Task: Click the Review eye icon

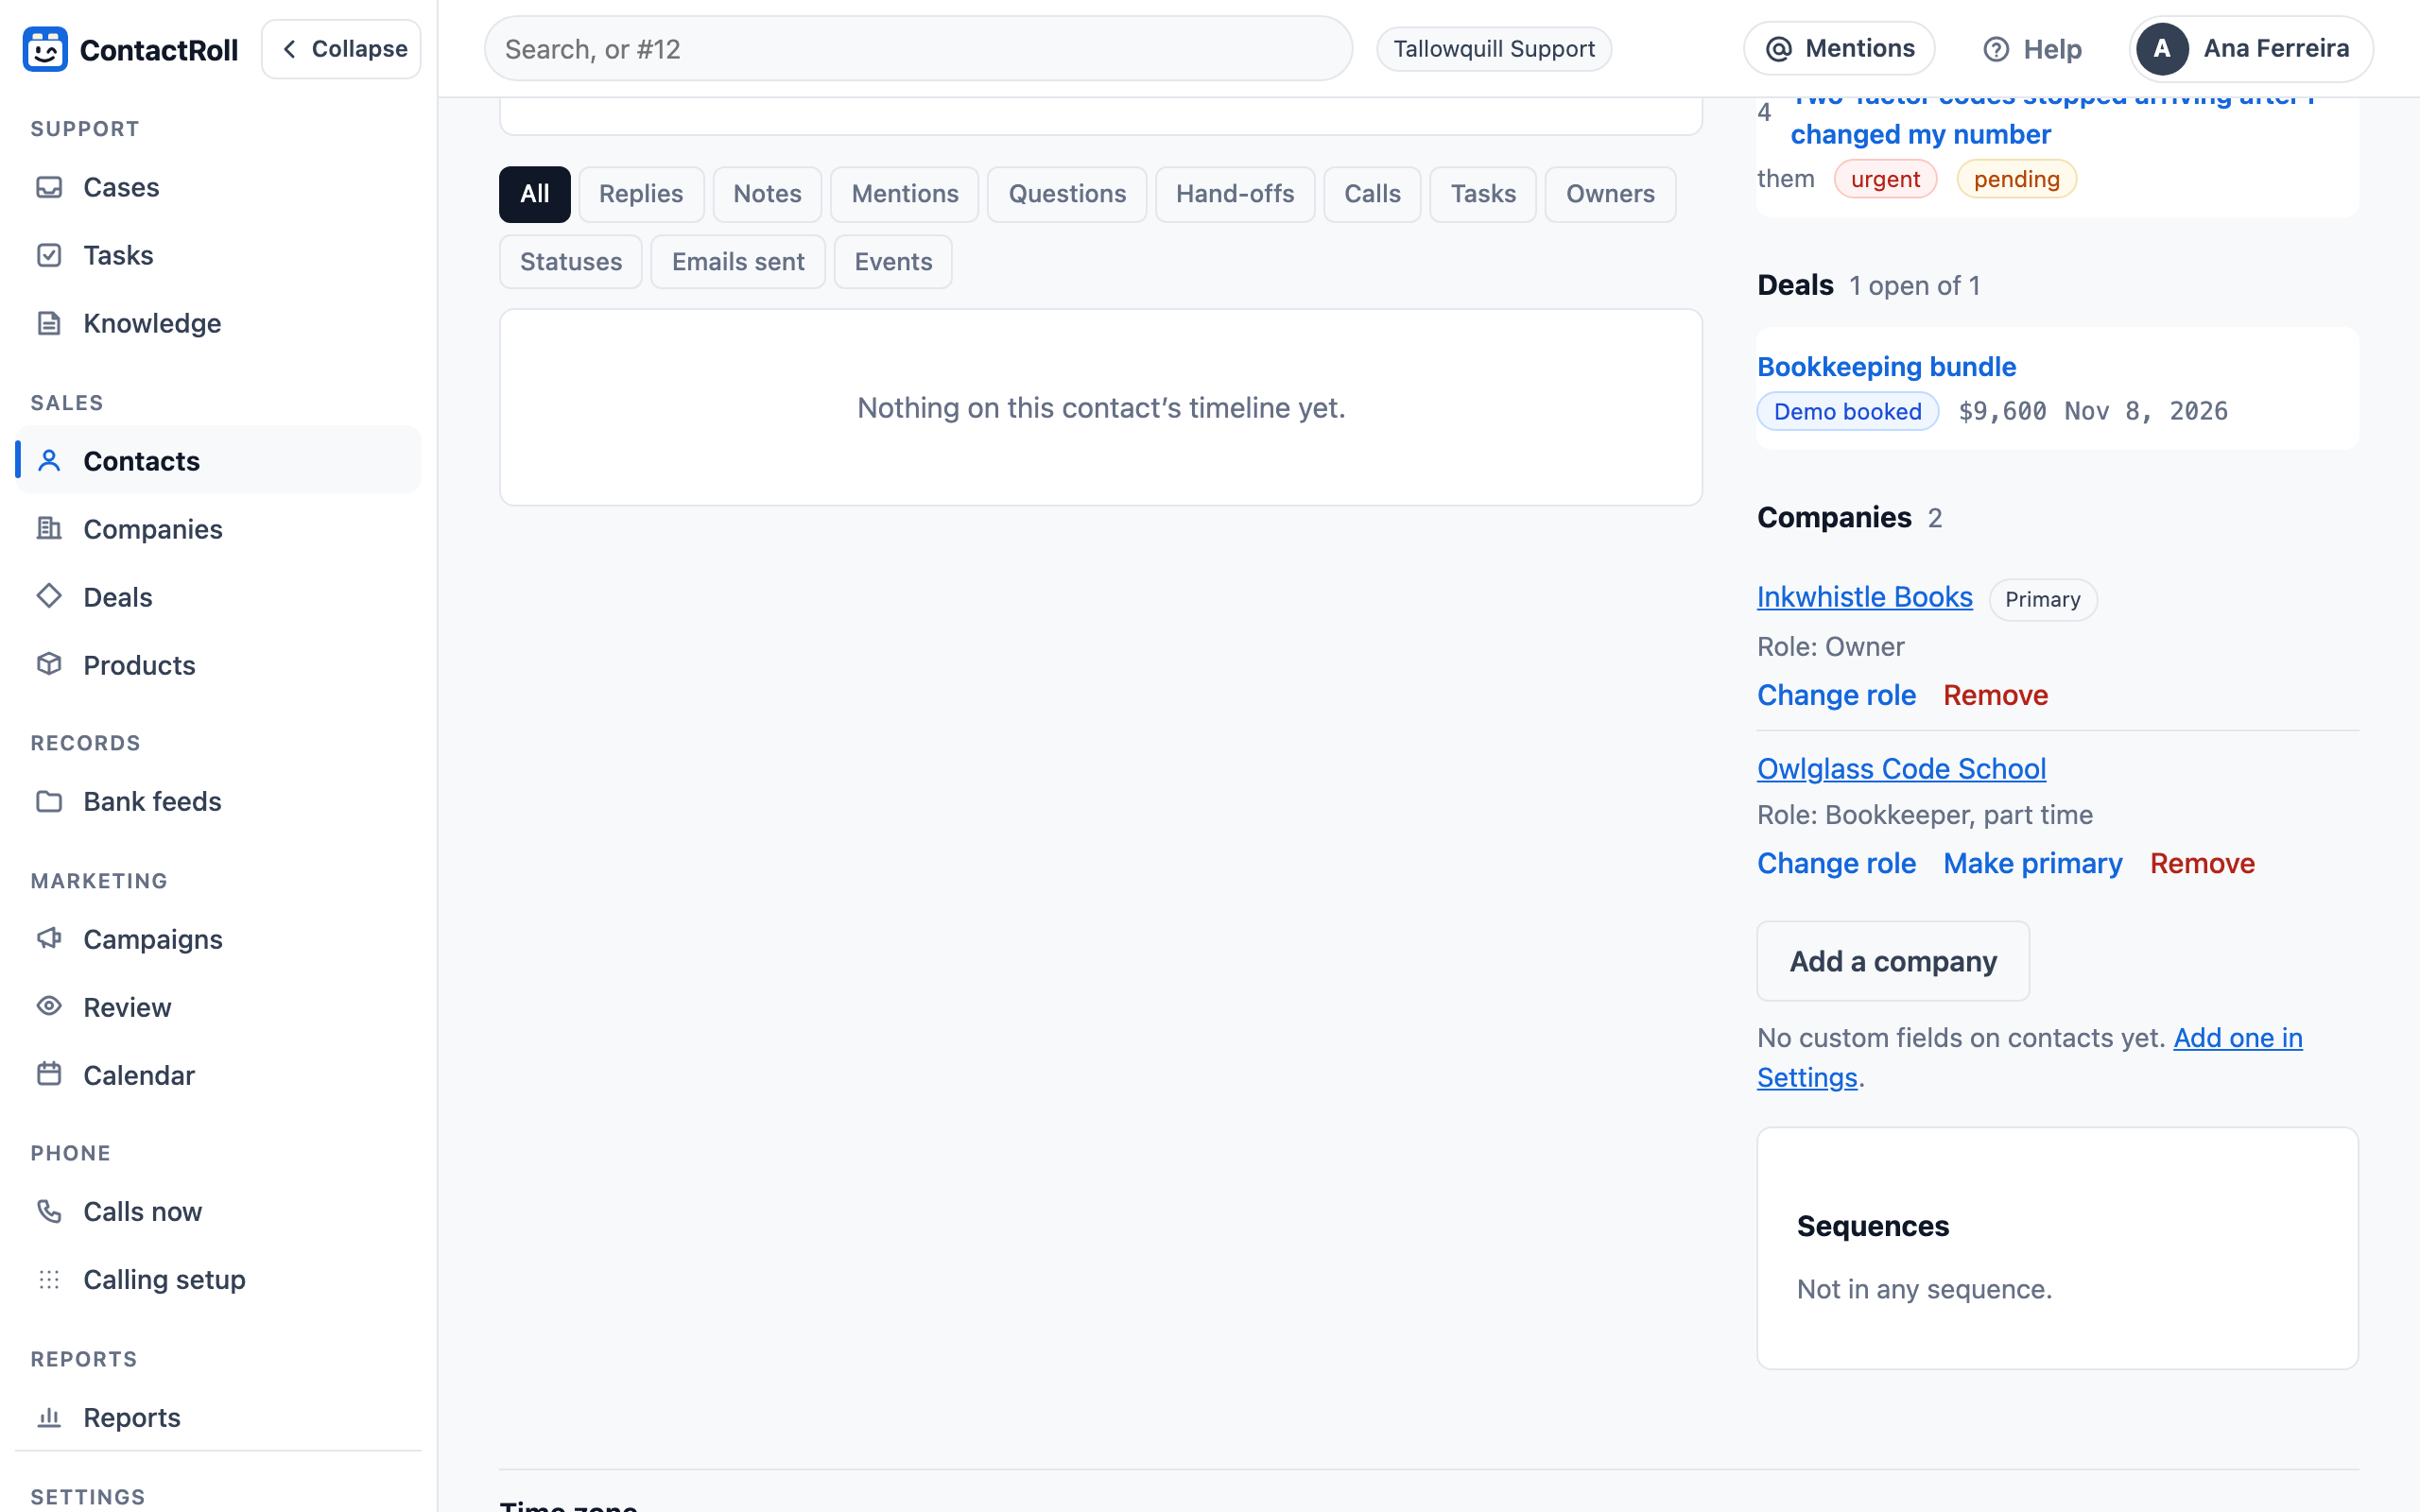Action: 49,1007
